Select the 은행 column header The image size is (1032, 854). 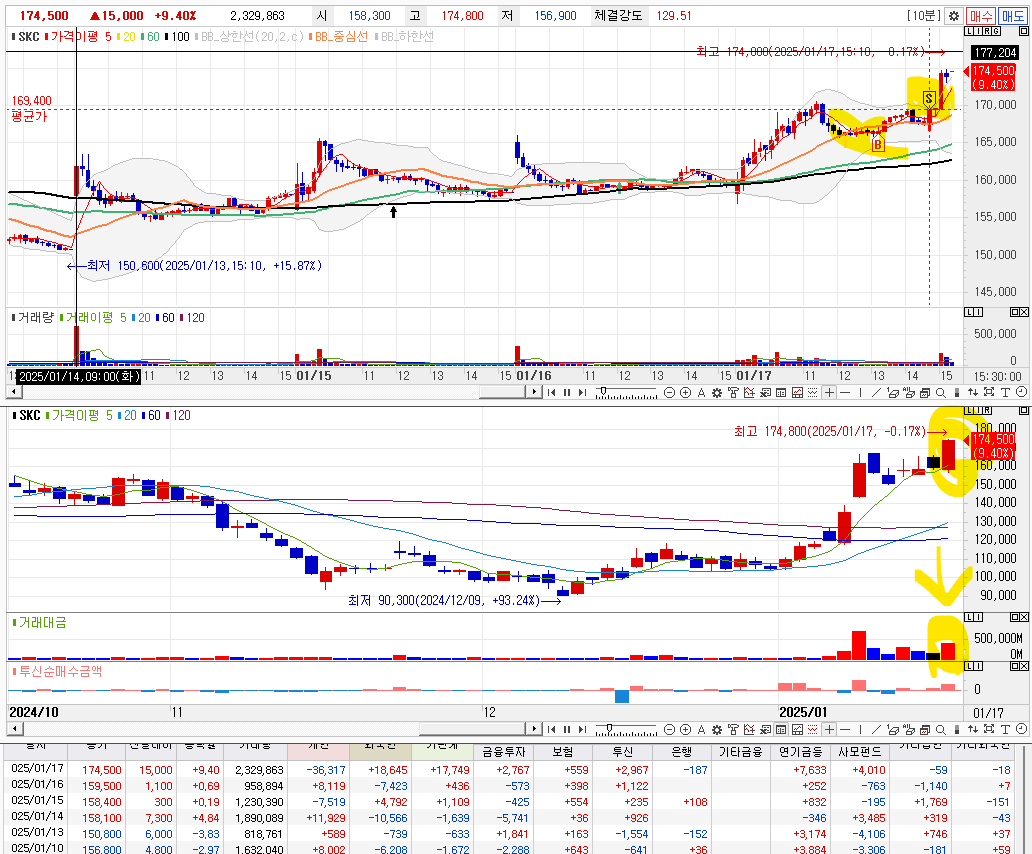pyautogui.click(x=681, y=751)
